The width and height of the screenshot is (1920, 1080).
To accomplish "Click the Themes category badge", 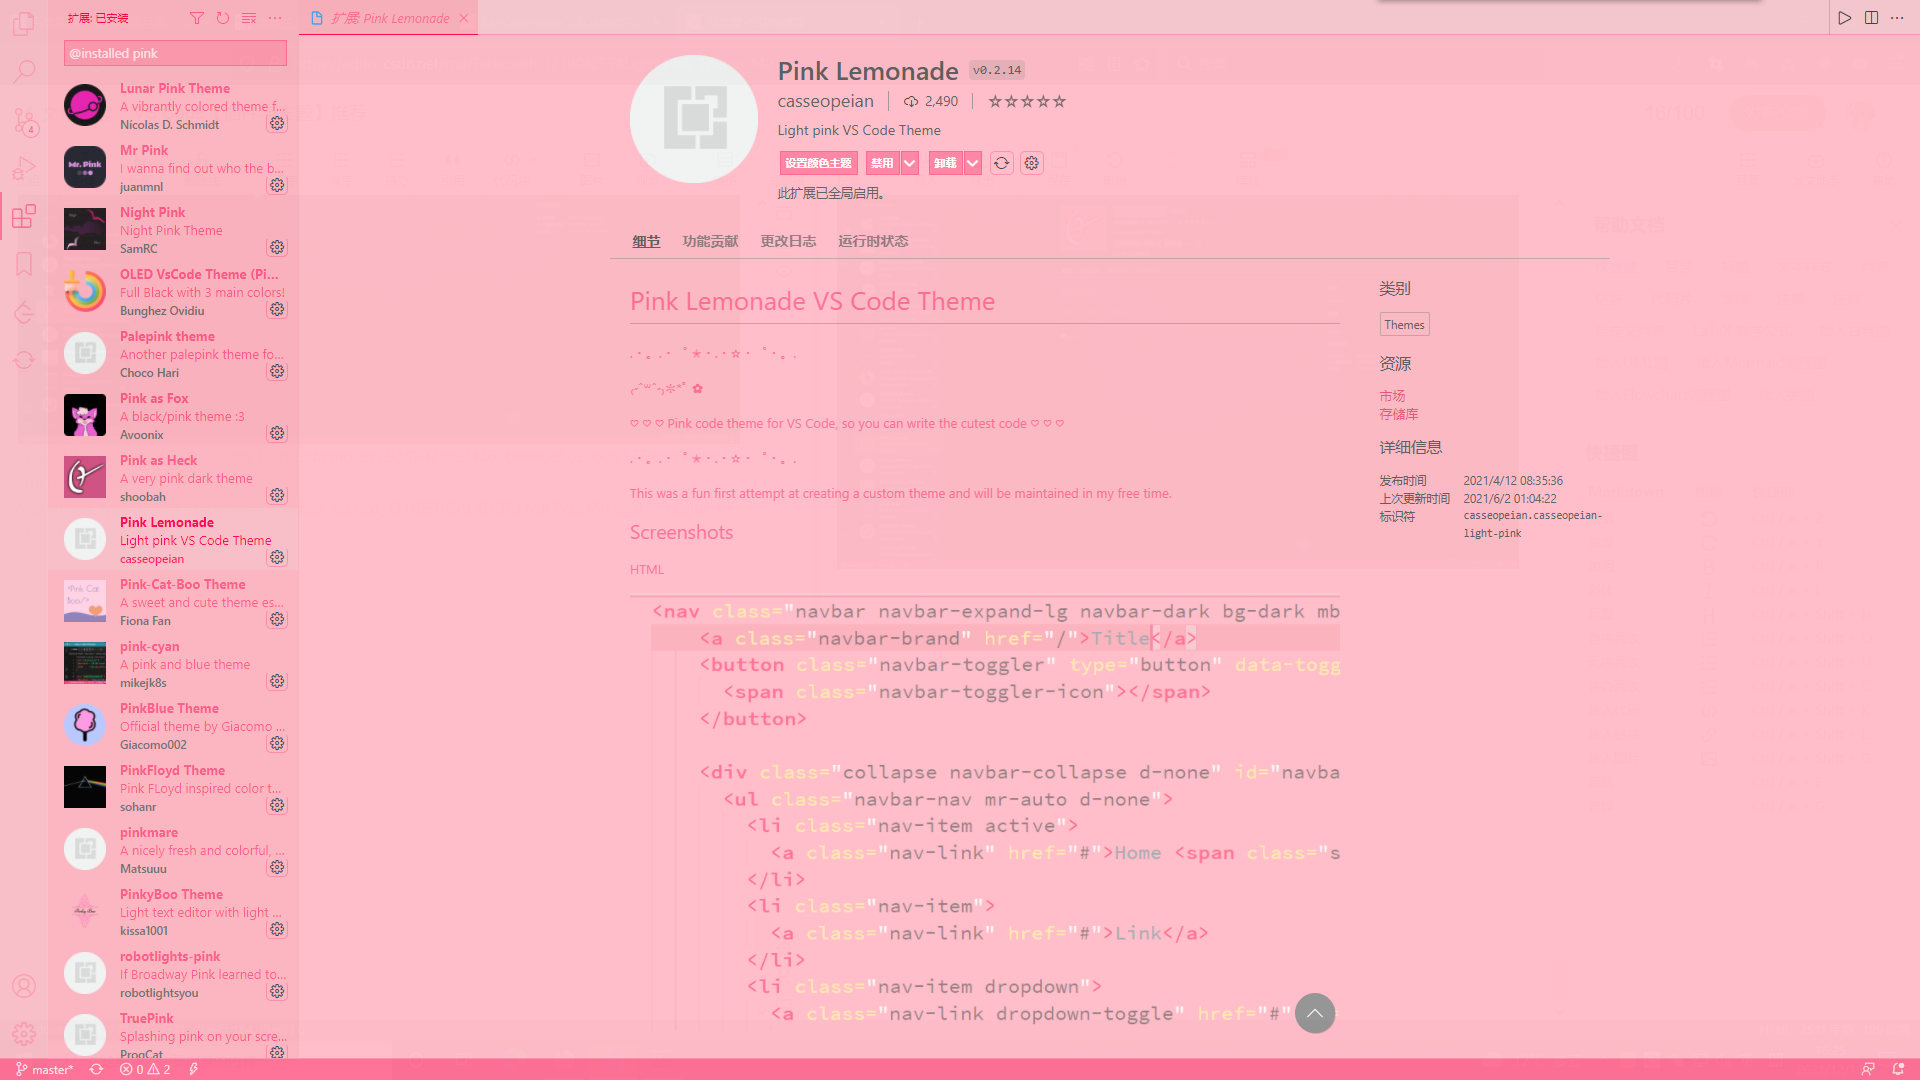I will pyautogui.click(x=1404, y=324).
